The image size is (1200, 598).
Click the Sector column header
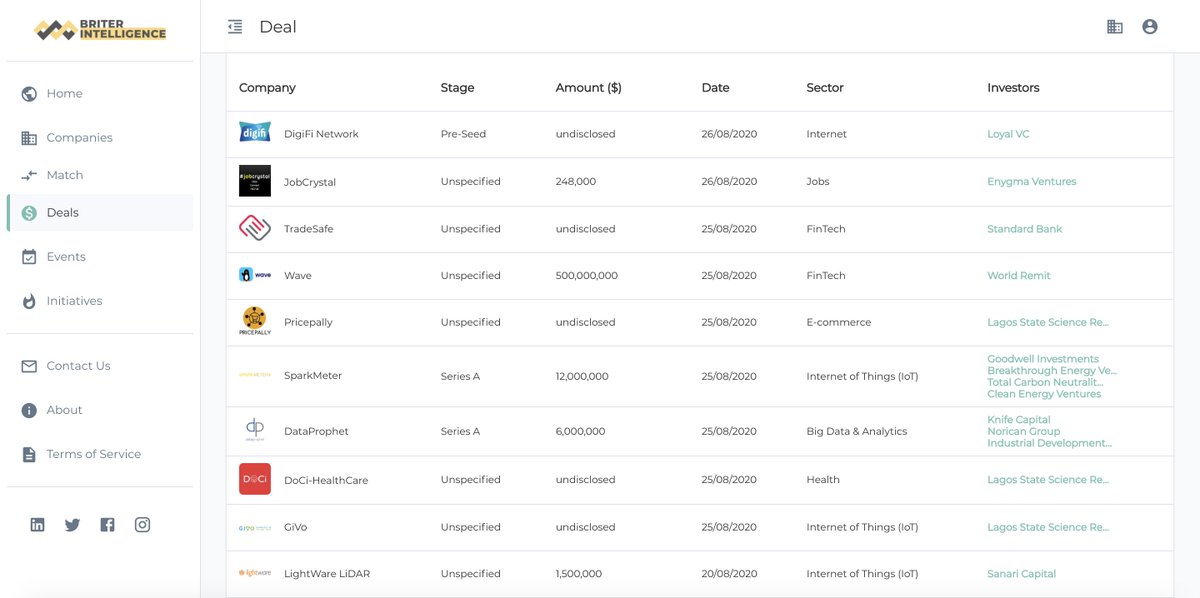click(825, 88)
